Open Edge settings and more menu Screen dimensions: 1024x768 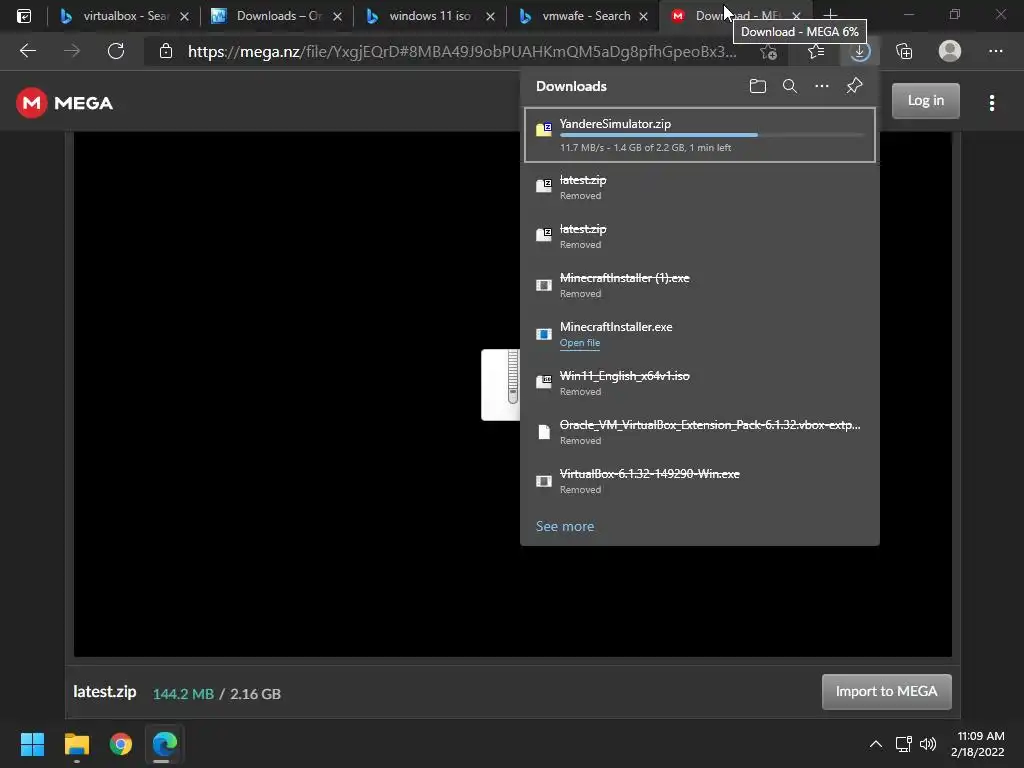point(995,51)
